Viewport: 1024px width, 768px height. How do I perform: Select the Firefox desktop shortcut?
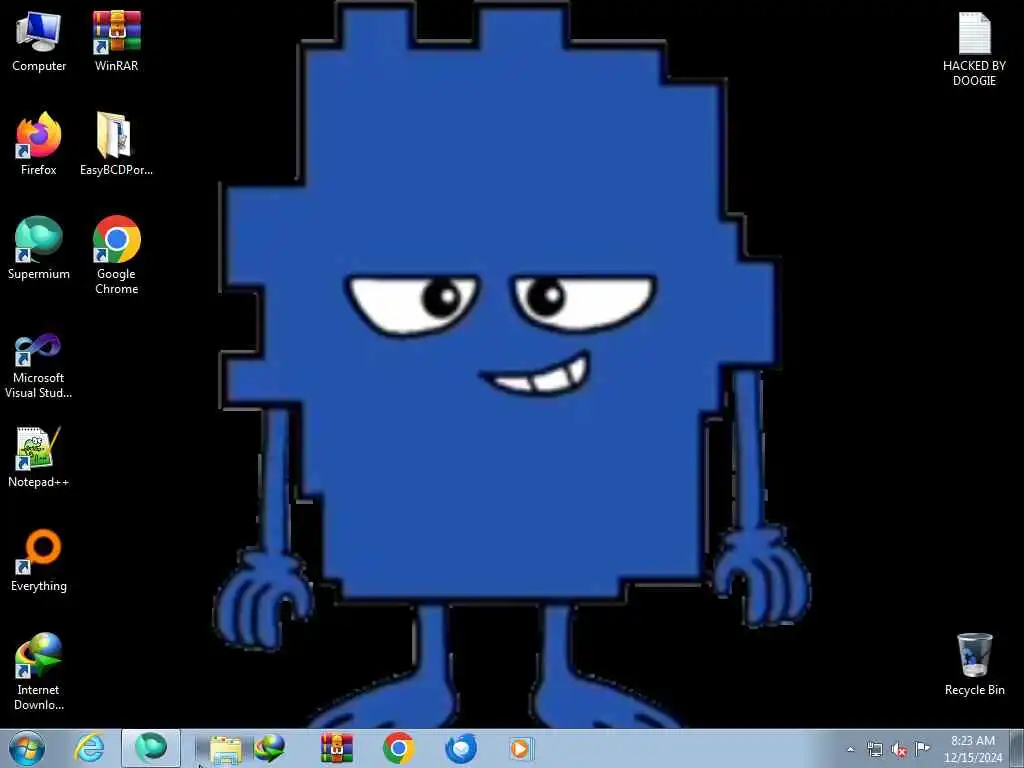point(39,144)
